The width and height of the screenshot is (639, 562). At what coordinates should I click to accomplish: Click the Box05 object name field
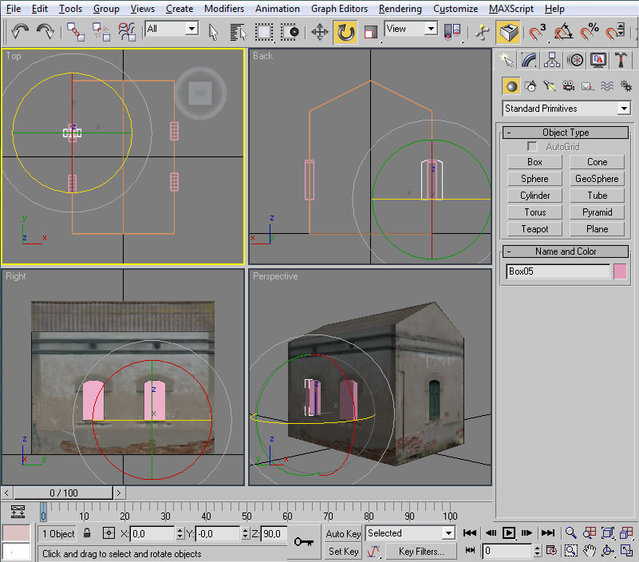(x=558, y=271)
